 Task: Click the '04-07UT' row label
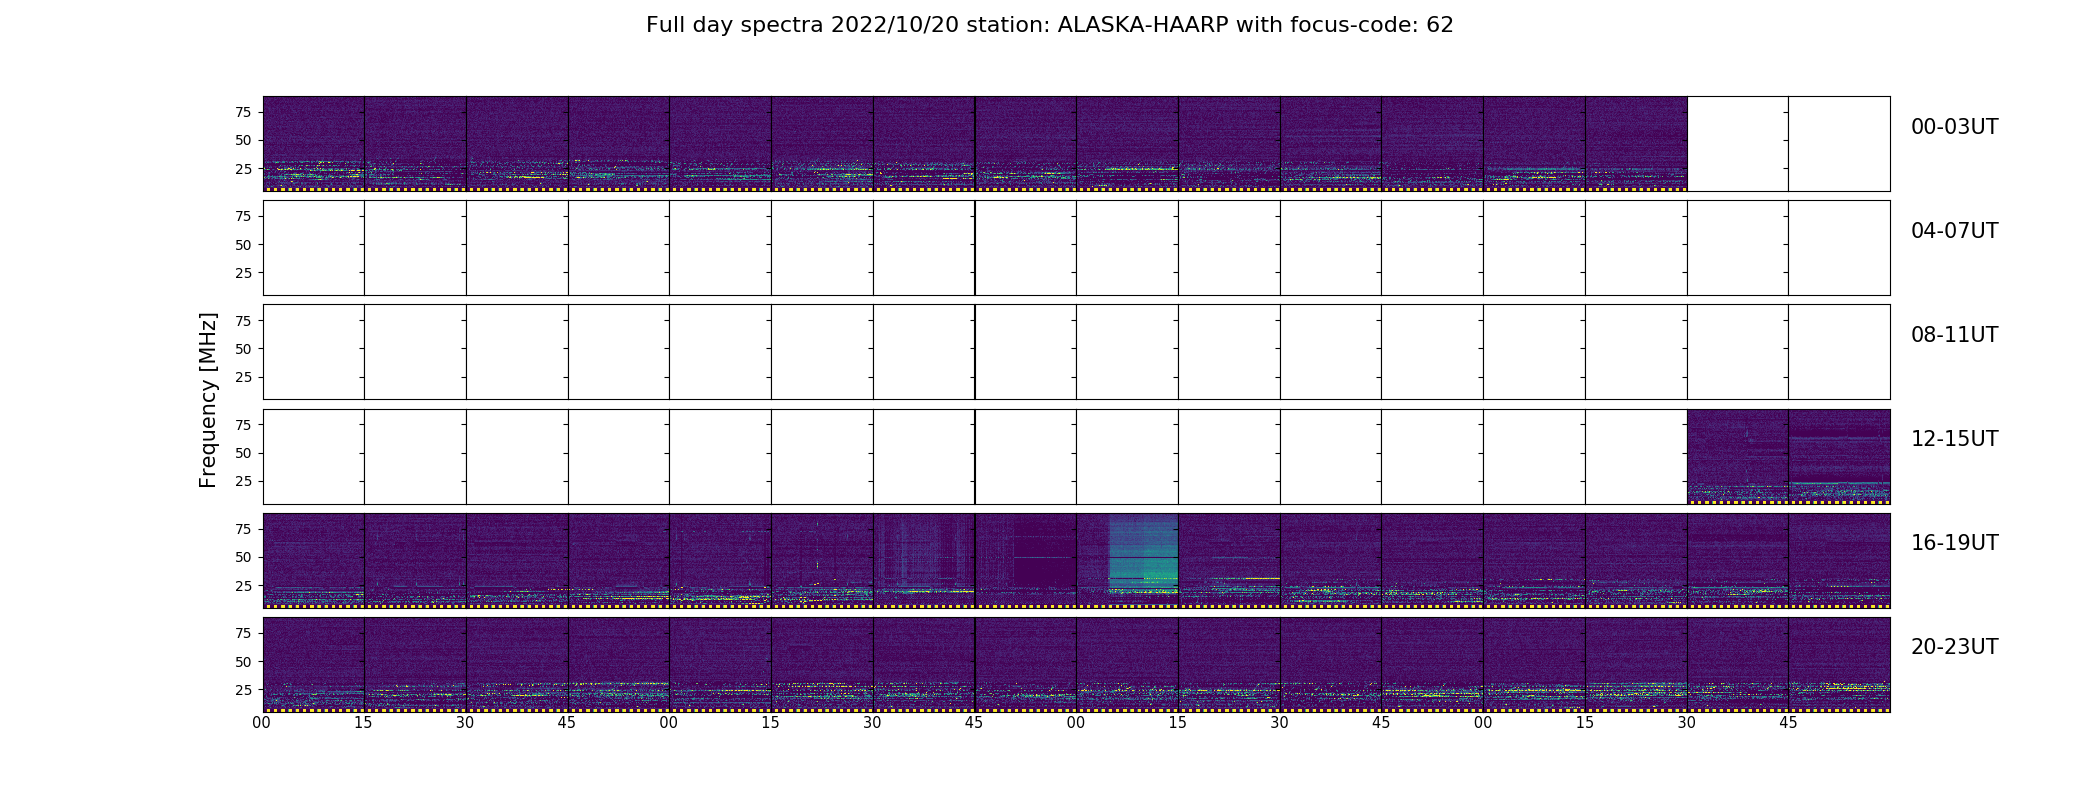pyautogui.click(x=1954, y=231)
